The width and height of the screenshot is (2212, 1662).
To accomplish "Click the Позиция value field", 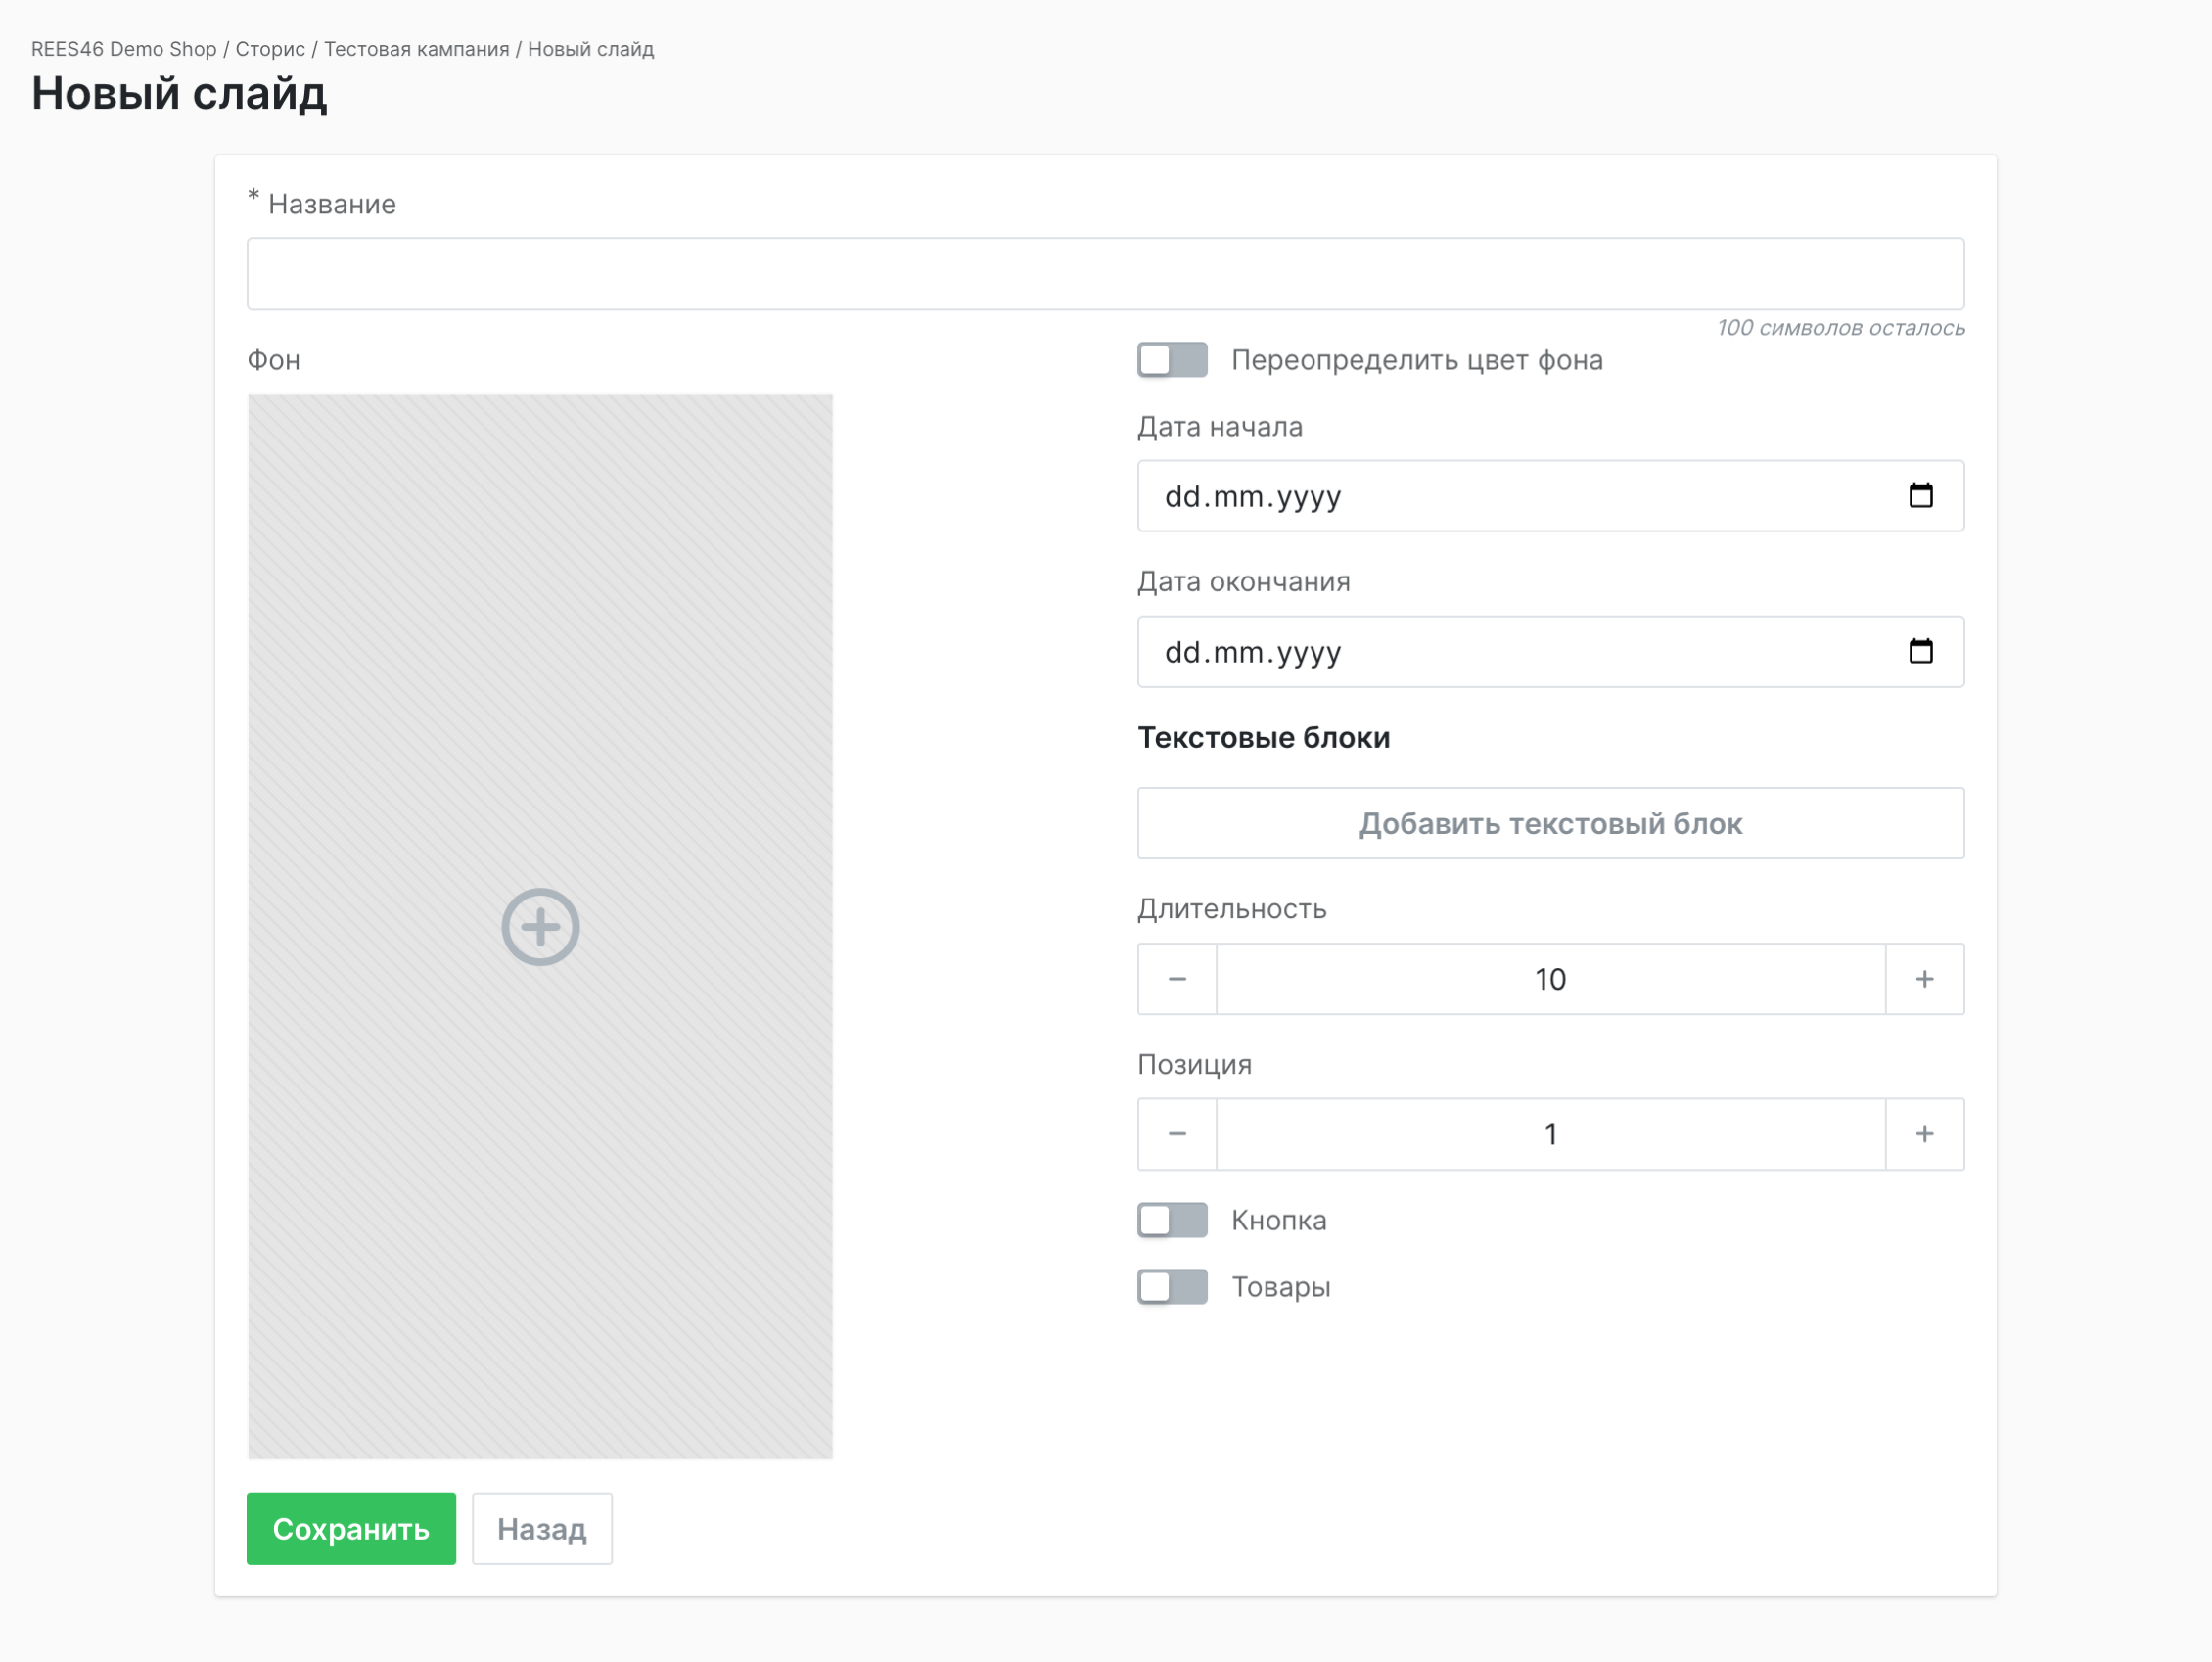I will (1550, 1134).
